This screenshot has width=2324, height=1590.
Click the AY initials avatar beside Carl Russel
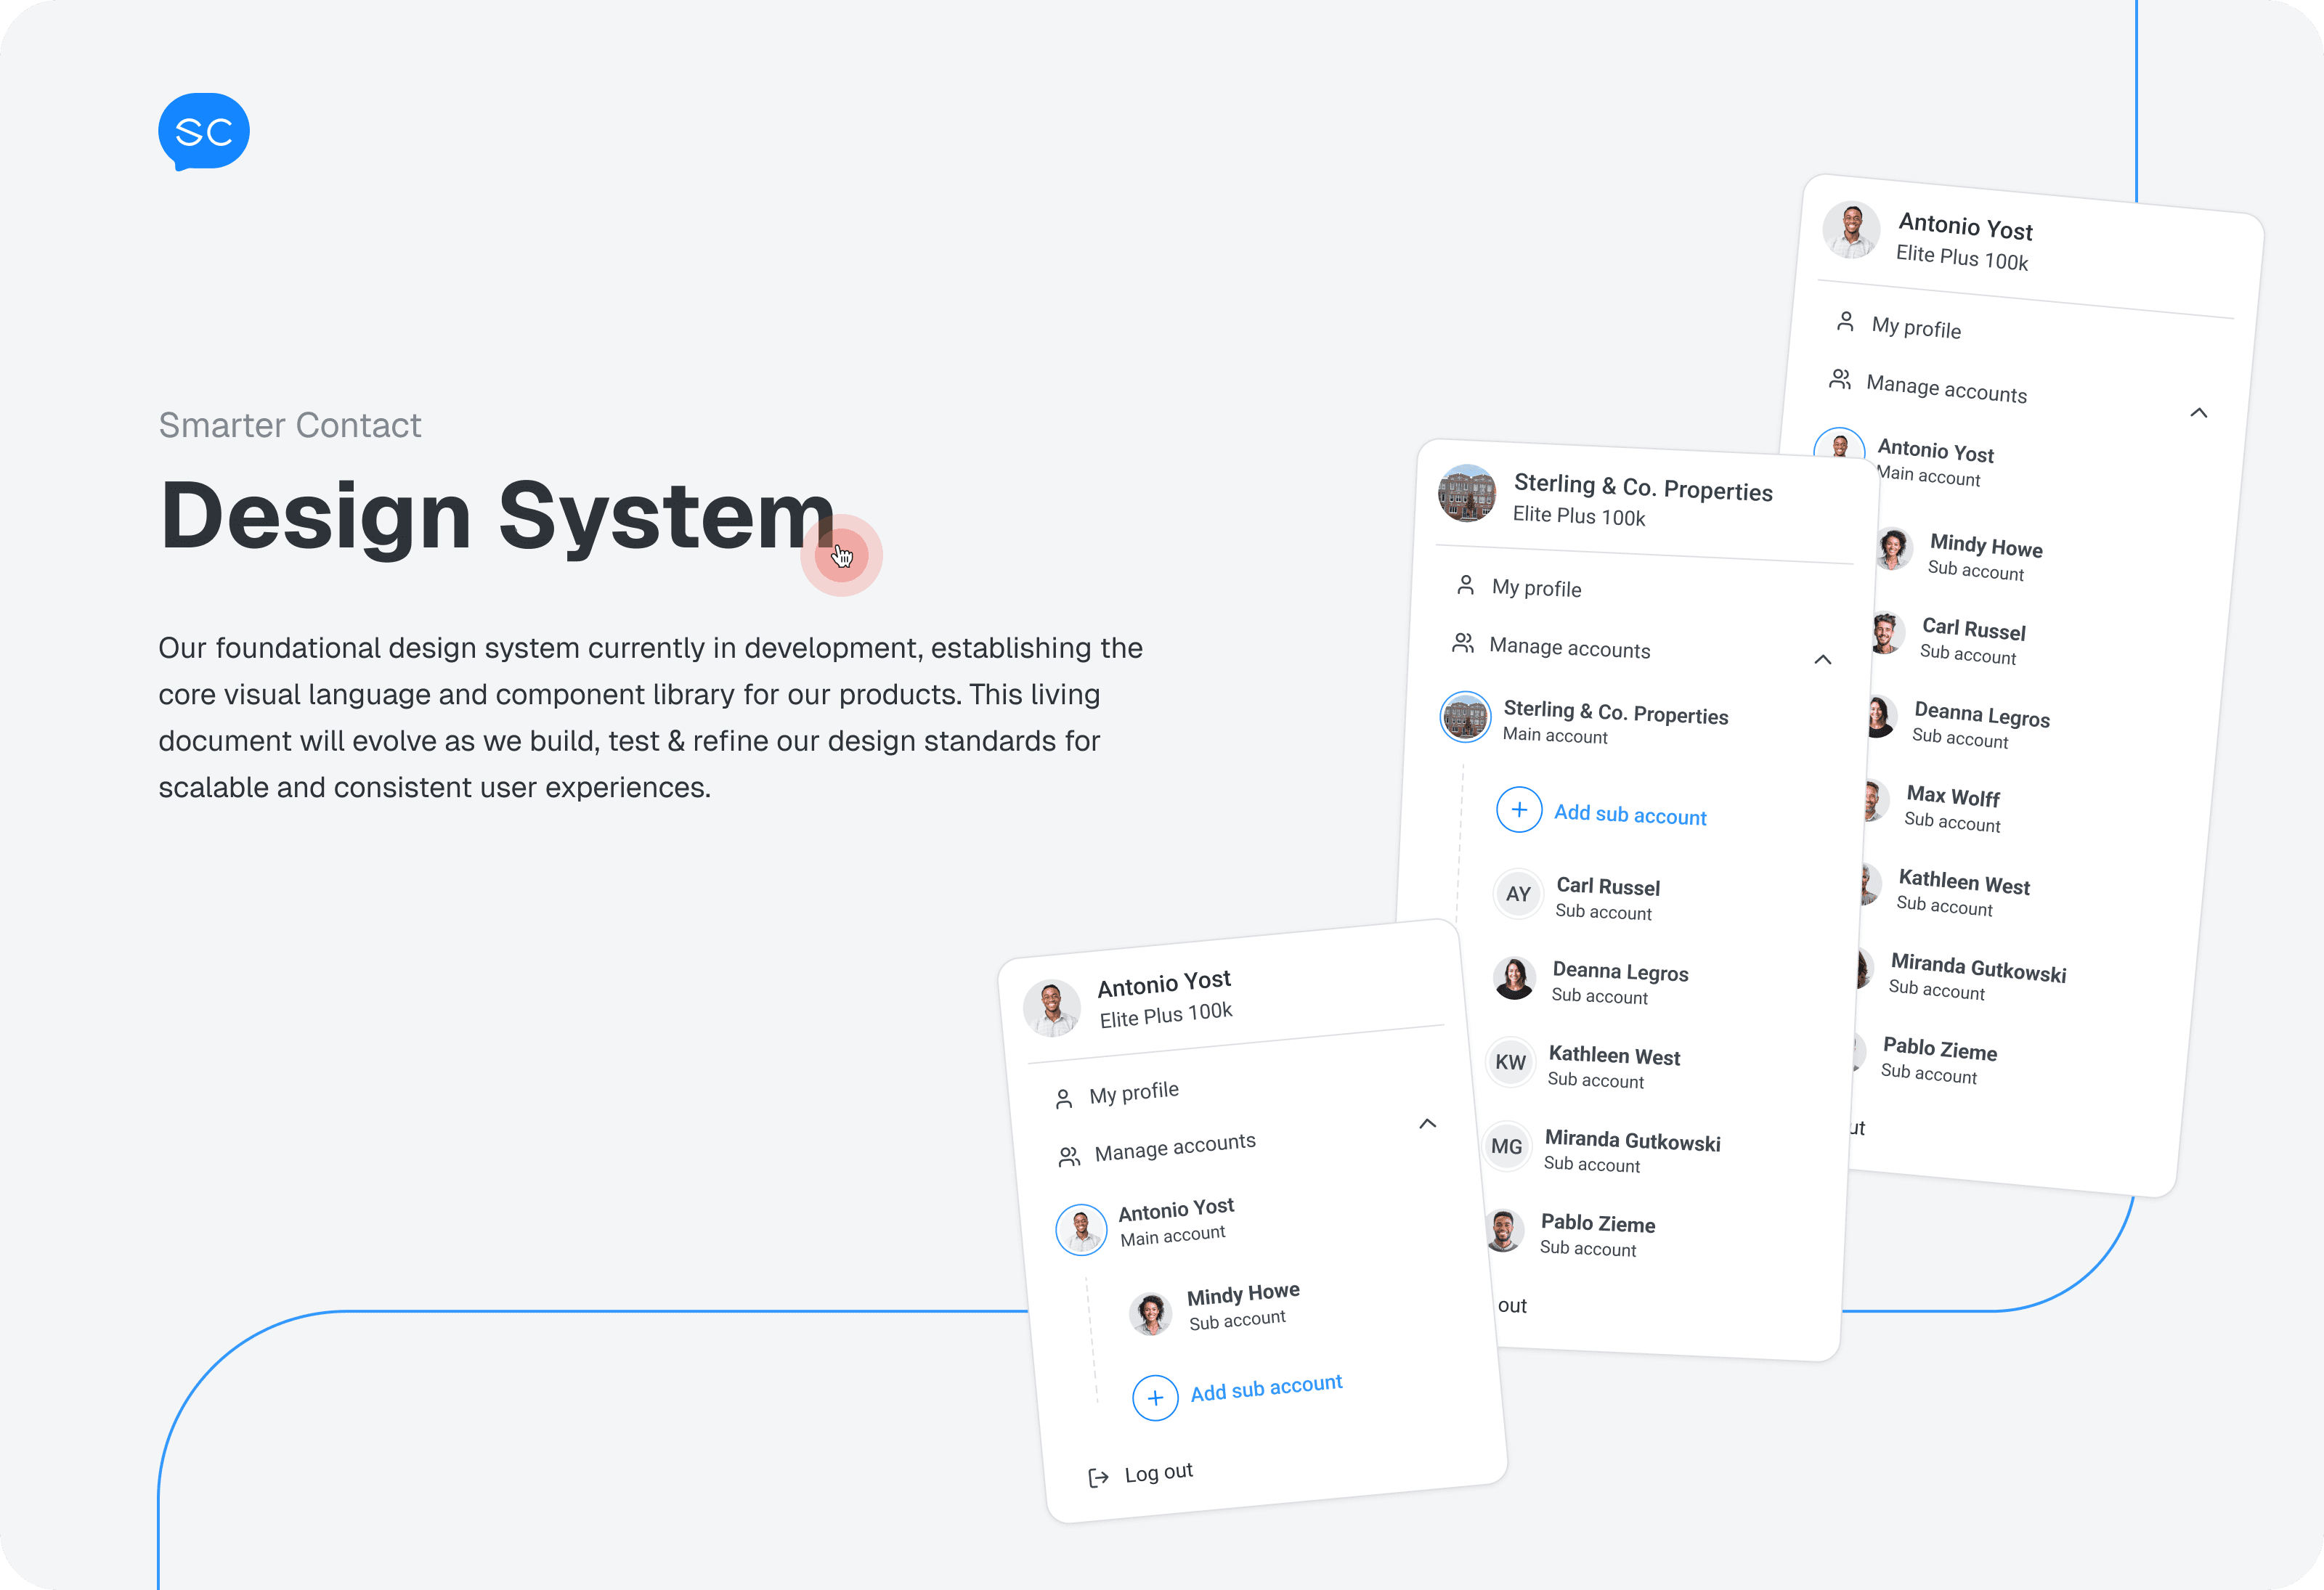pos(1518,894)
